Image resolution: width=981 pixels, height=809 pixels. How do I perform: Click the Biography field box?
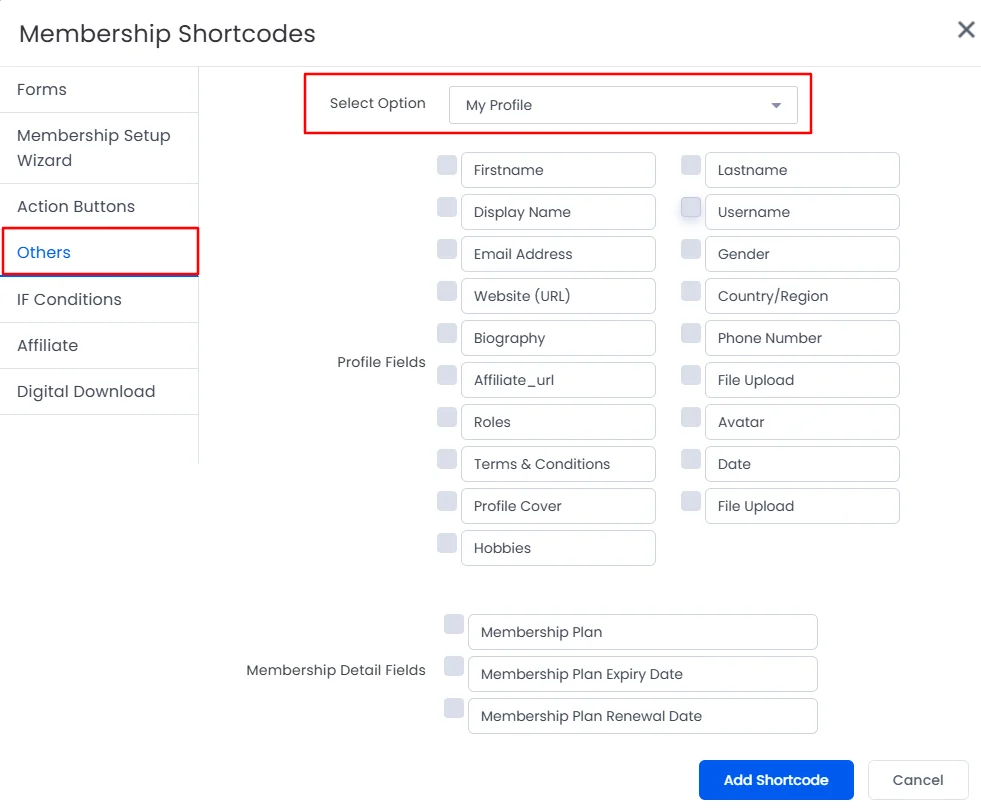point(558,338)
